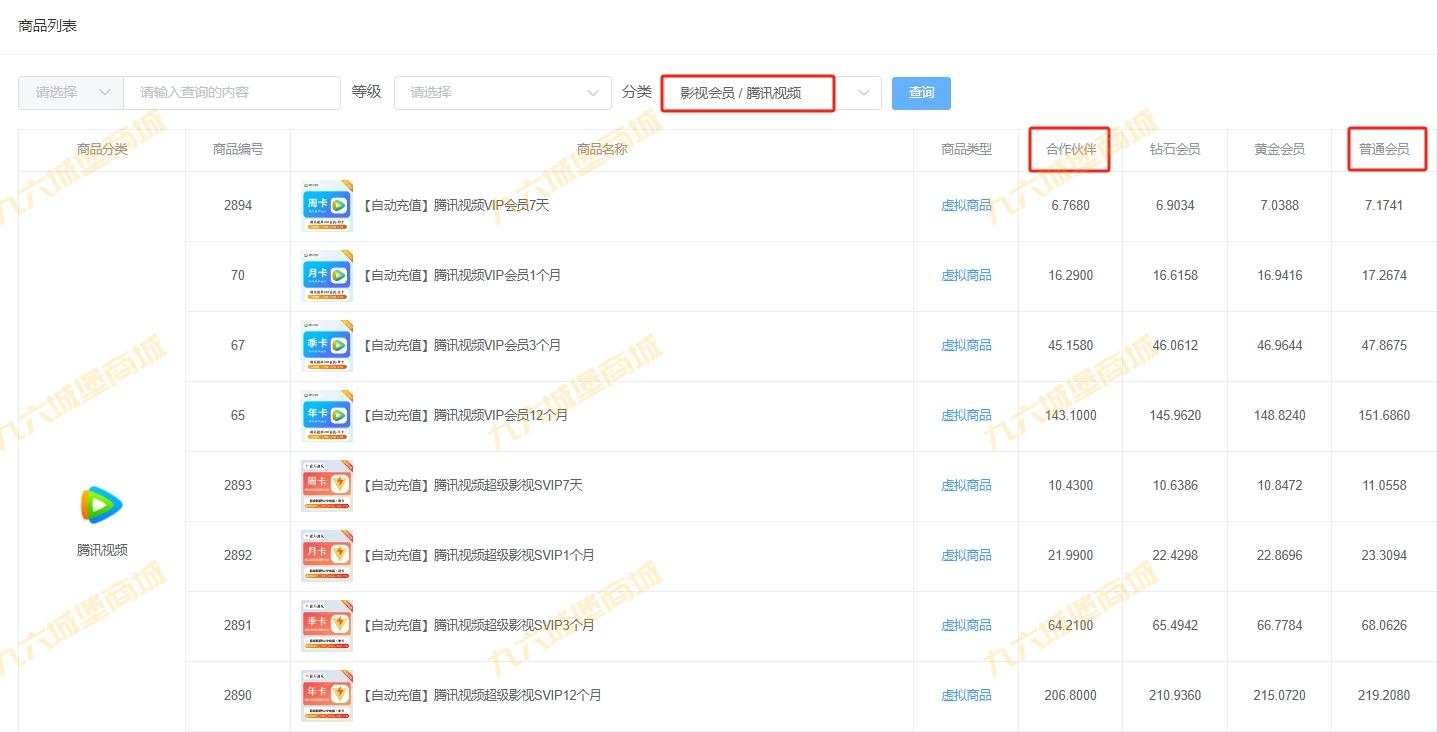Click 虚拟商品 link for product 2892

[x=966, y=555]
